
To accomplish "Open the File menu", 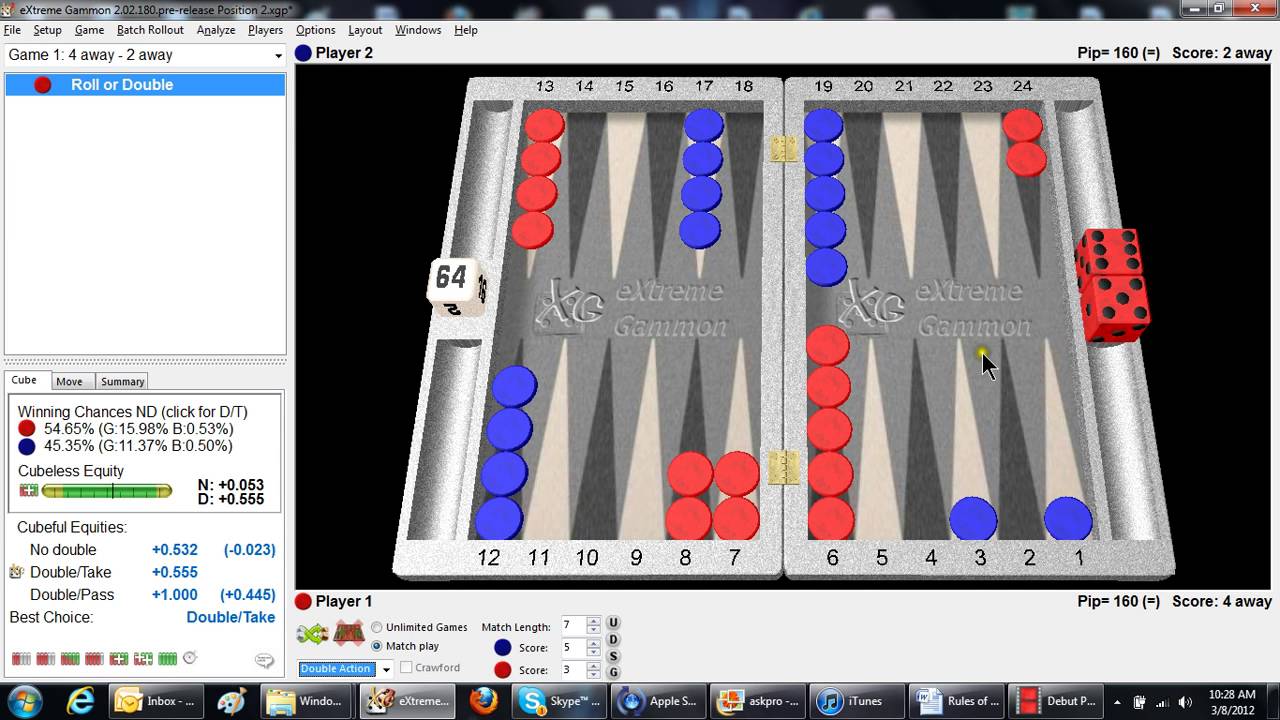I will pos(12,30).
